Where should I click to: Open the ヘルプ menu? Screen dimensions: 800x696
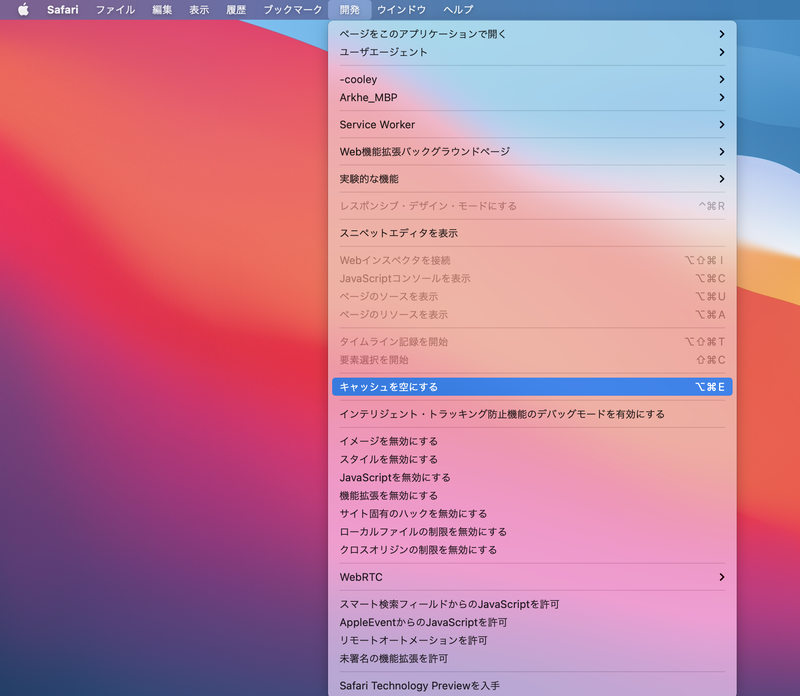[x=458, y=10]
